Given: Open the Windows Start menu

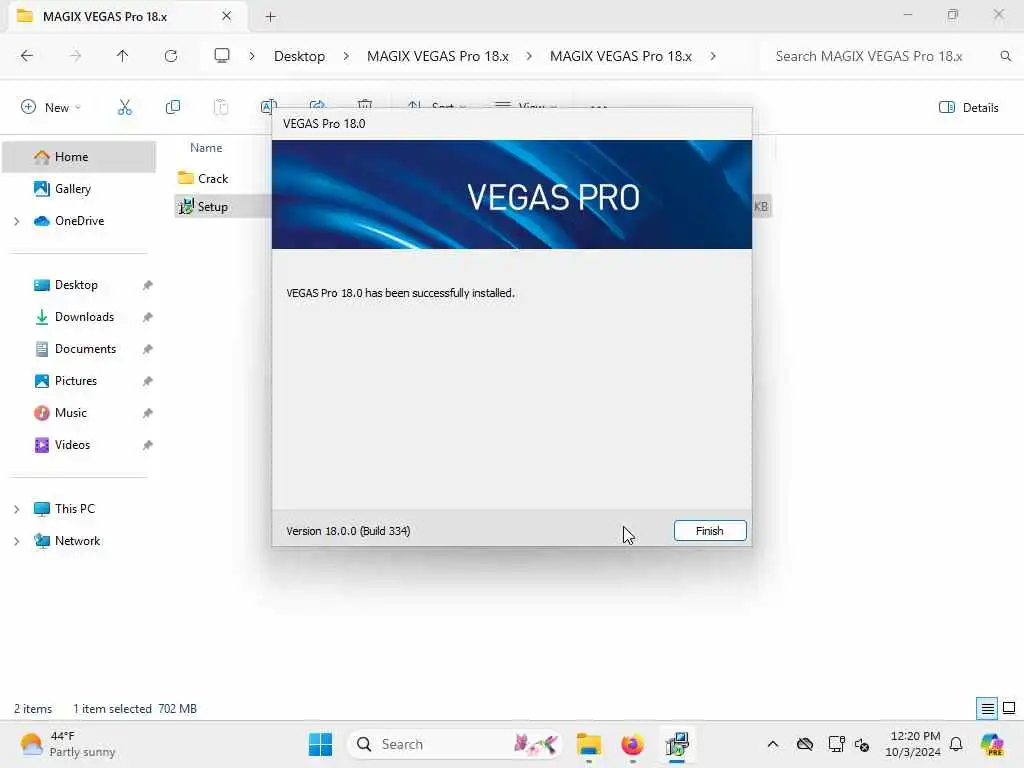Looking at the screenshot, I should (320, 744).
